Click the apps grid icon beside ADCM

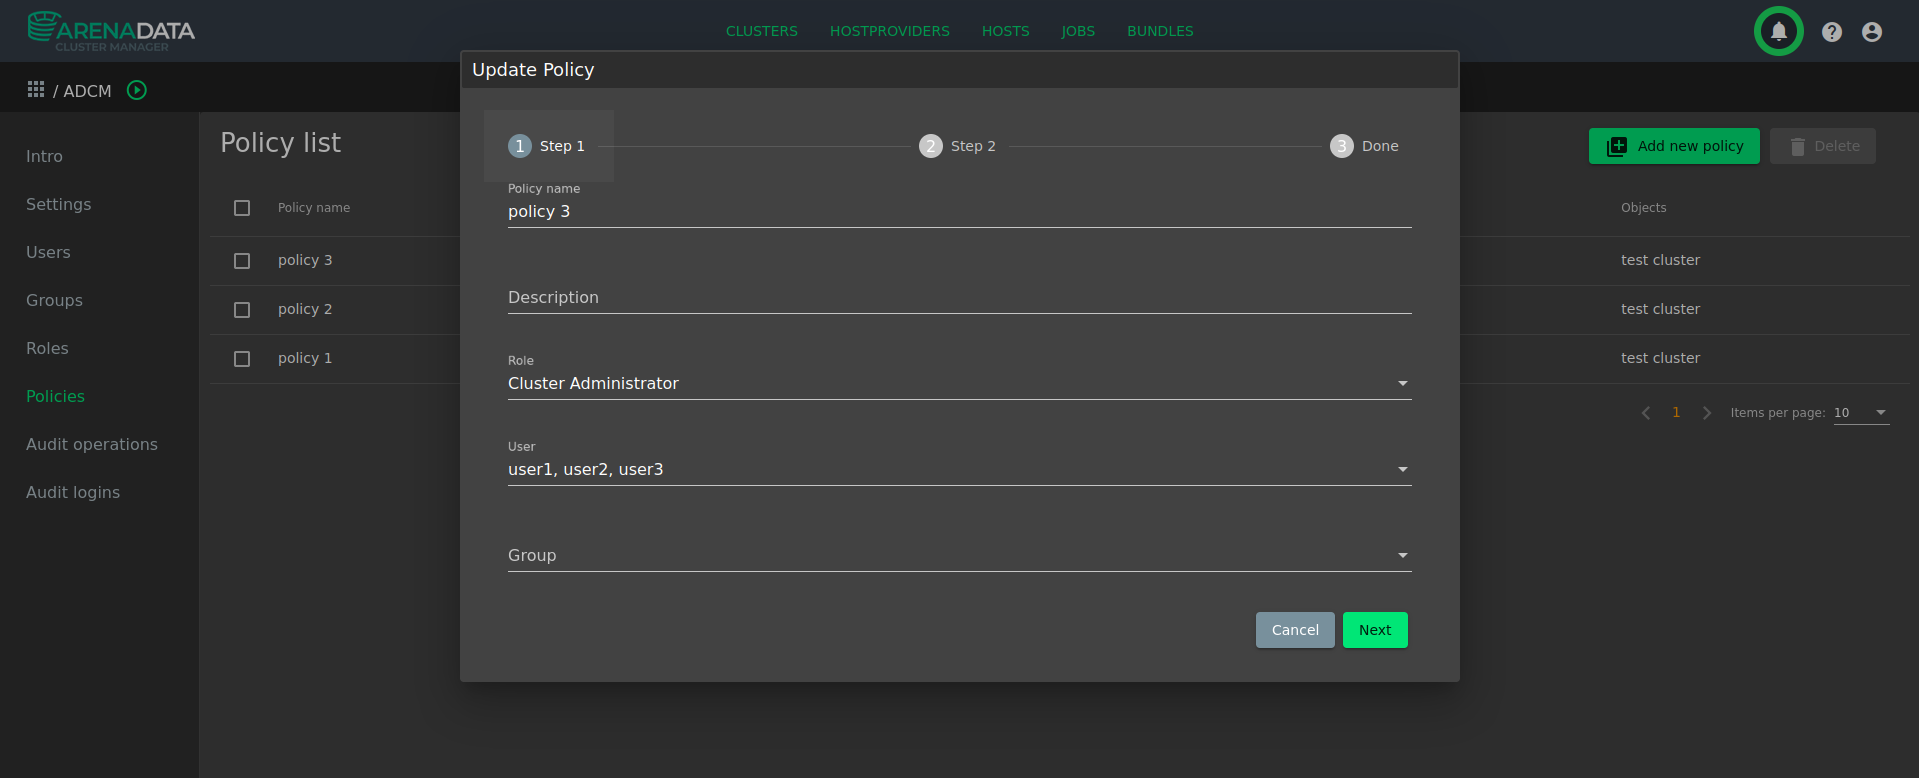pyautogui.click(x=36, y=90)
